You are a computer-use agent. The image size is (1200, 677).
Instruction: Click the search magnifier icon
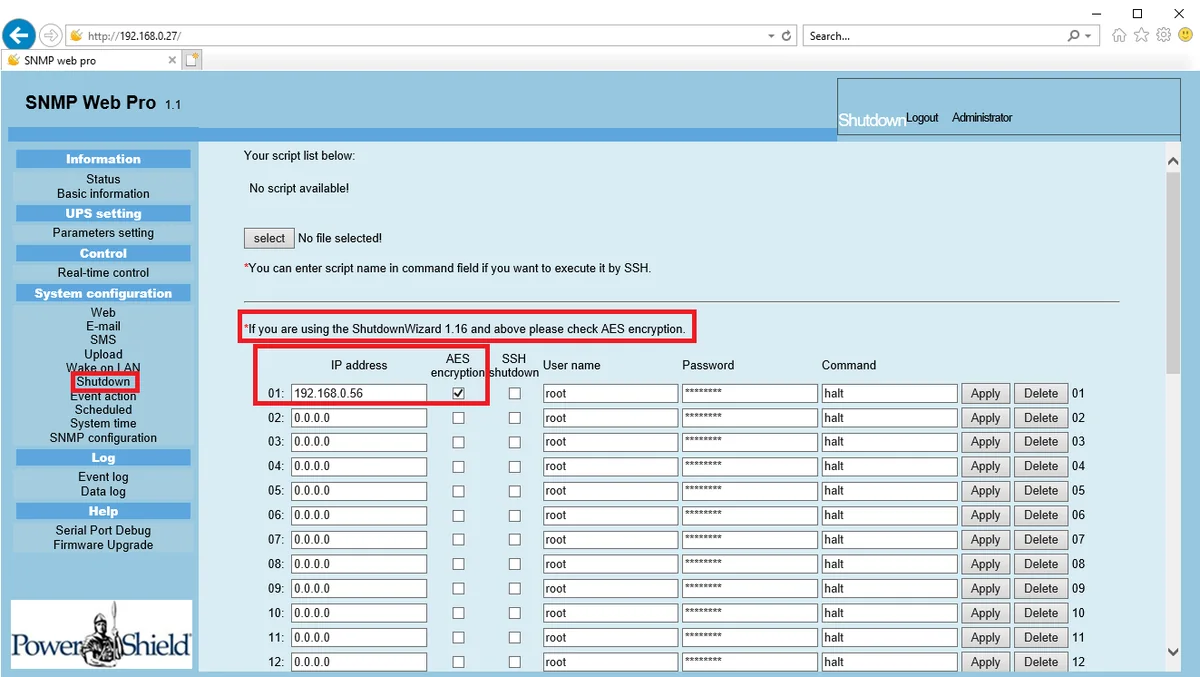click(x=1074, y=35)
